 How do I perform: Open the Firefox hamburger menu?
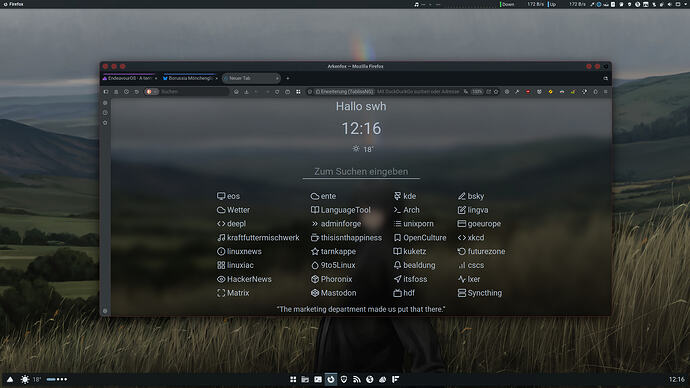coord(606,92)
